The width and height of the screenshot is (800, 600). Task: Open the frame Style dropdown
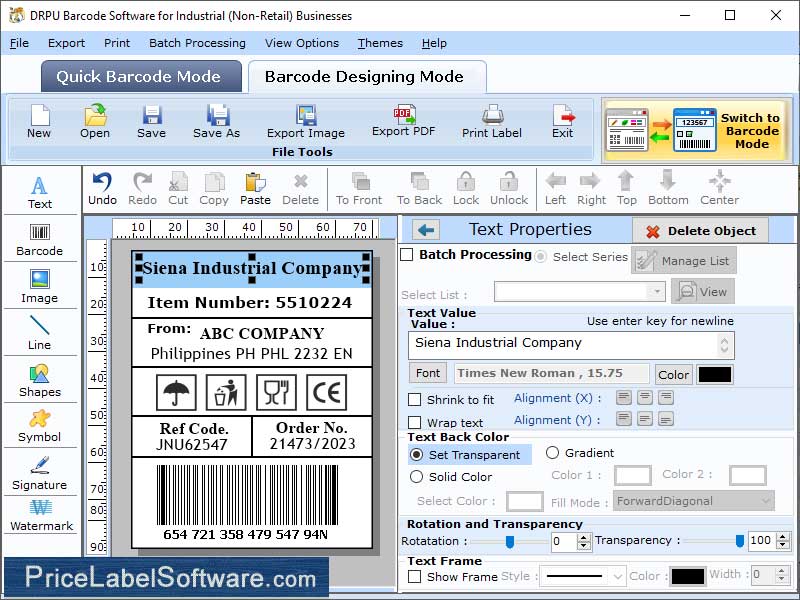(x=582, y=577)
